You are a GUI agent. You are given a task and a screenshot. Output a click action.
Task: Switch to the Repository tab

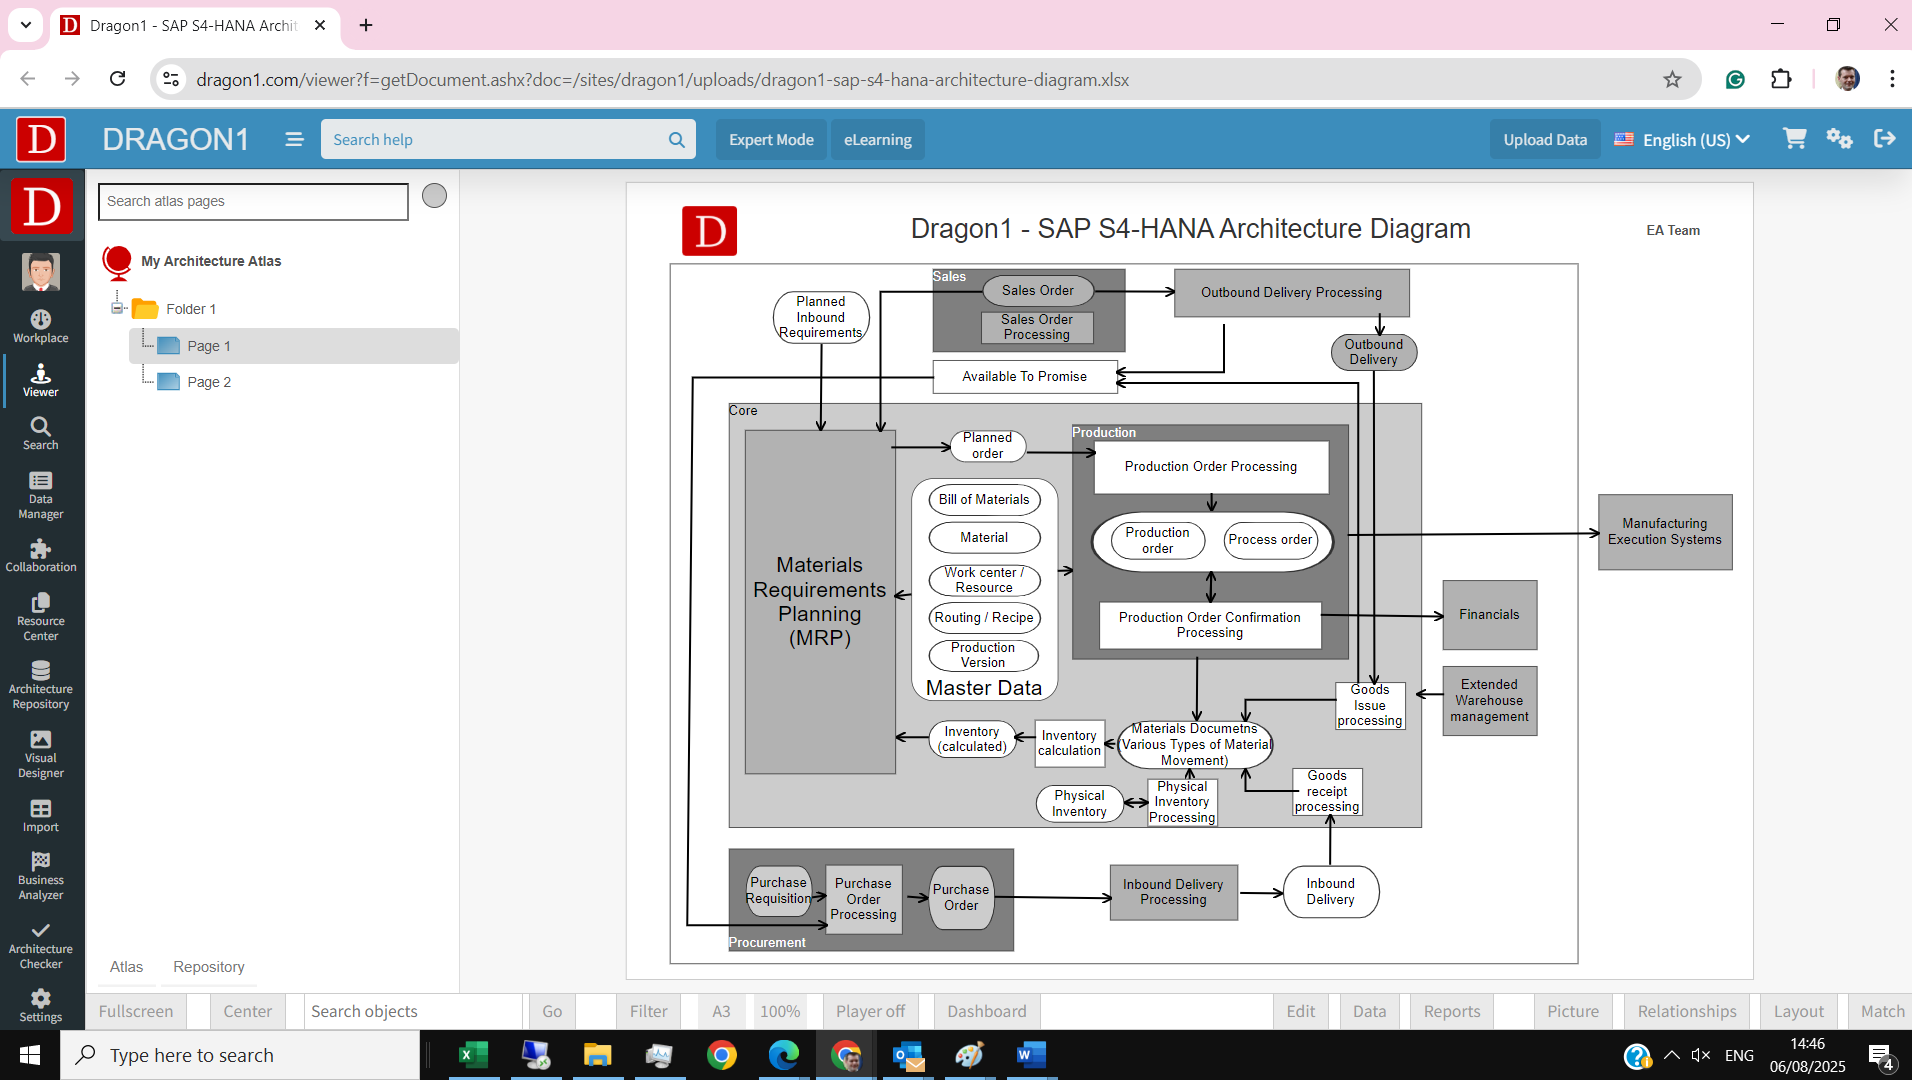point(208,966)
